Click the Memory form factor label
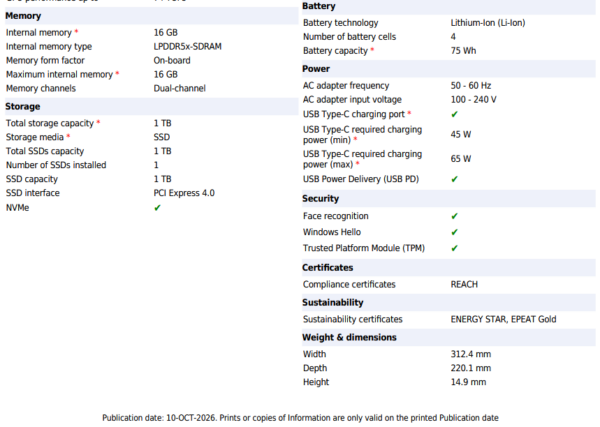This screenshot has height=427, width=600. tap(45, 60)
